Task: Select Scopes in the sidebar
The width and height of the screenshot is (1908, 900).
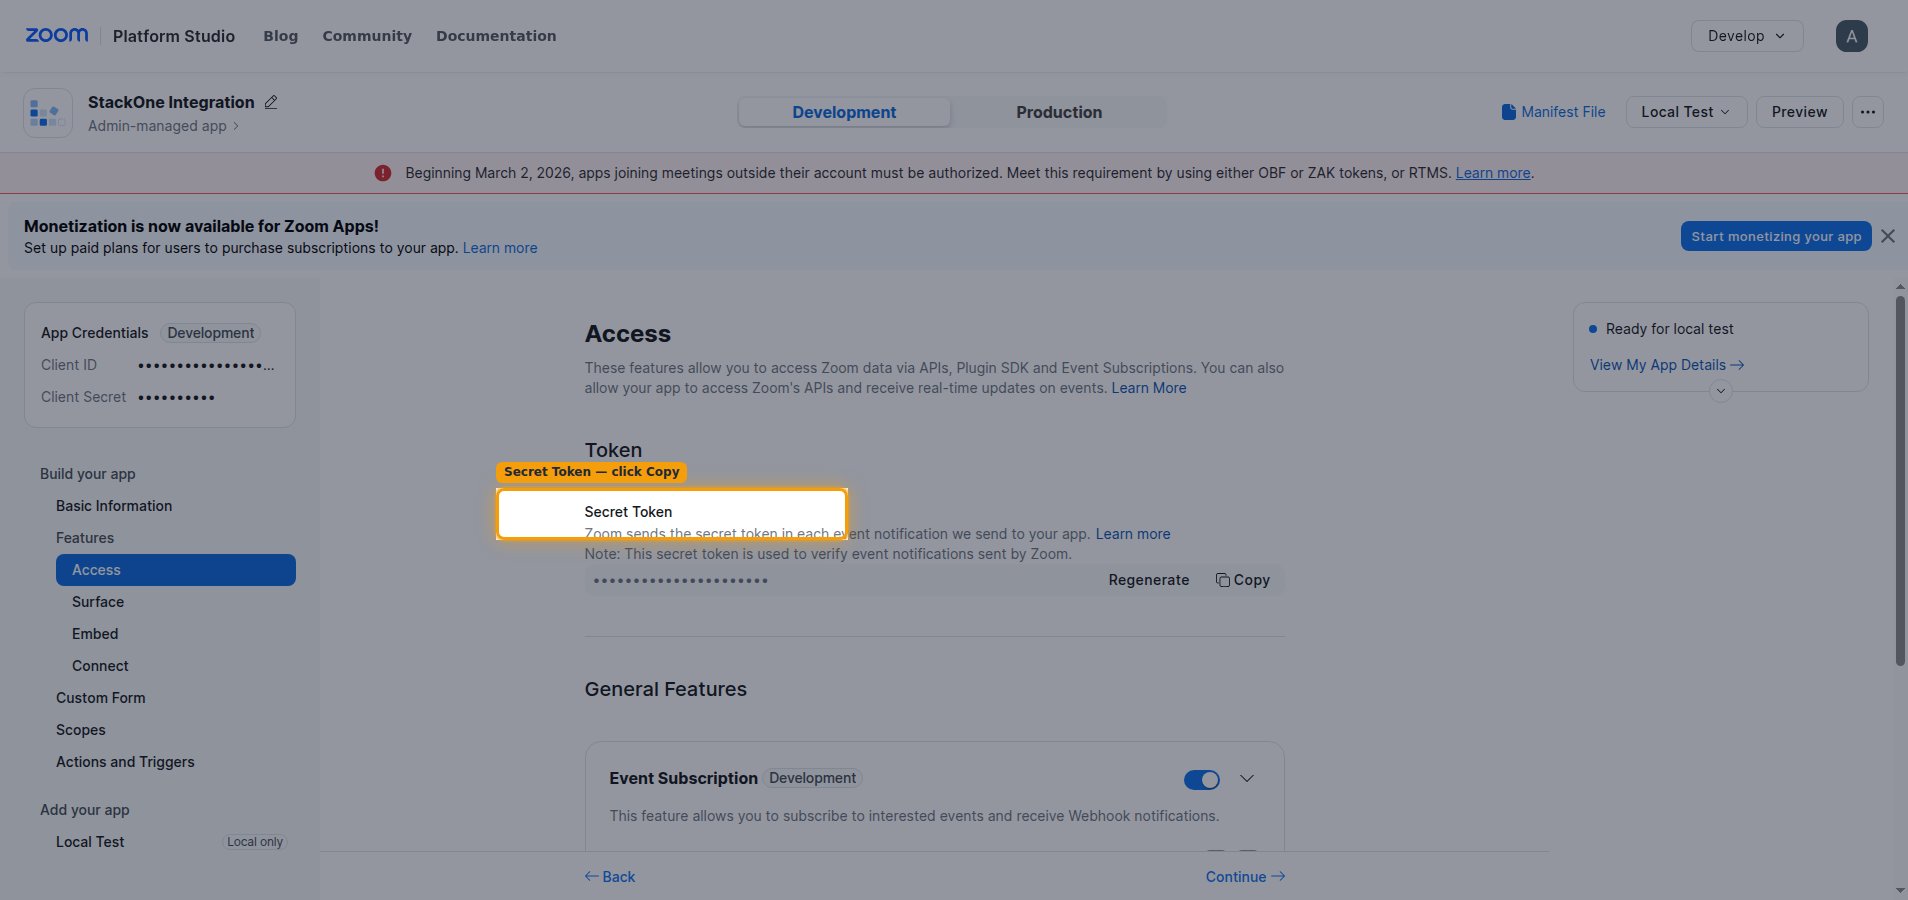Action: point(81,730)
